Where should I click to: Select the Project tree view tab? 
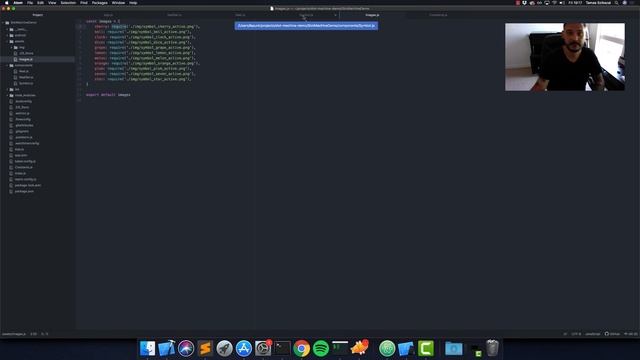click(x=38, y=15)
